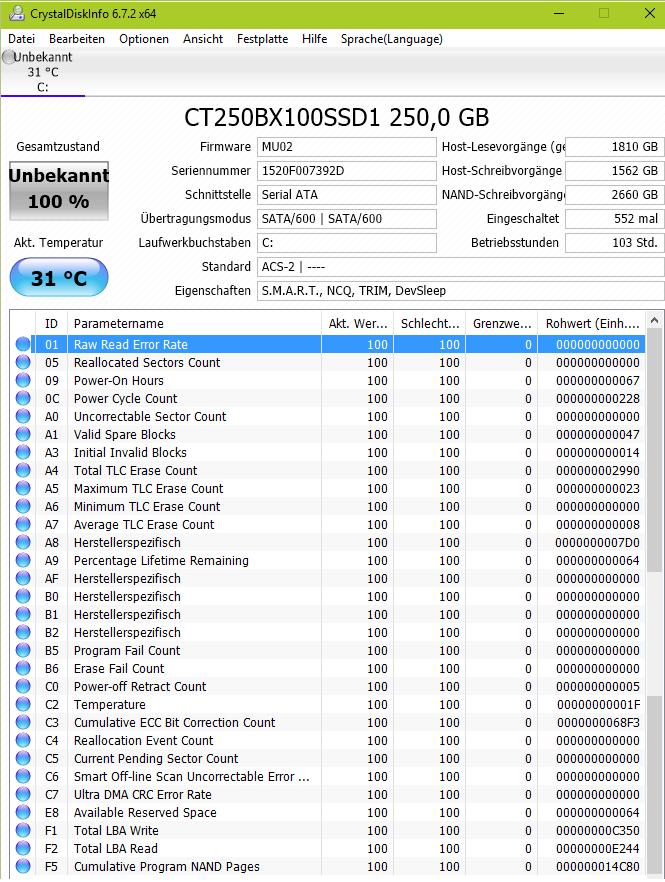Open the Sprache(Language) menu

(392, 39)
